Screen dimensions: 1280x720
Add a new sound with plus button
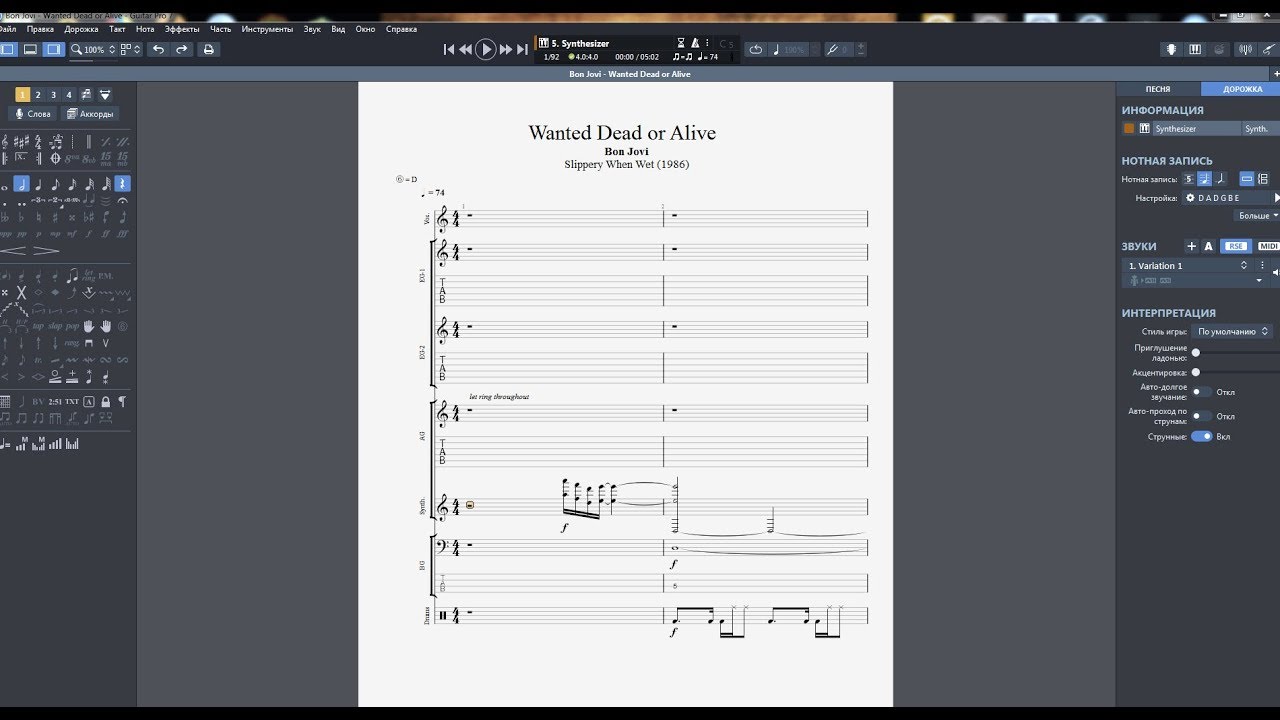pyautogui.click(x=1191, y=246)
